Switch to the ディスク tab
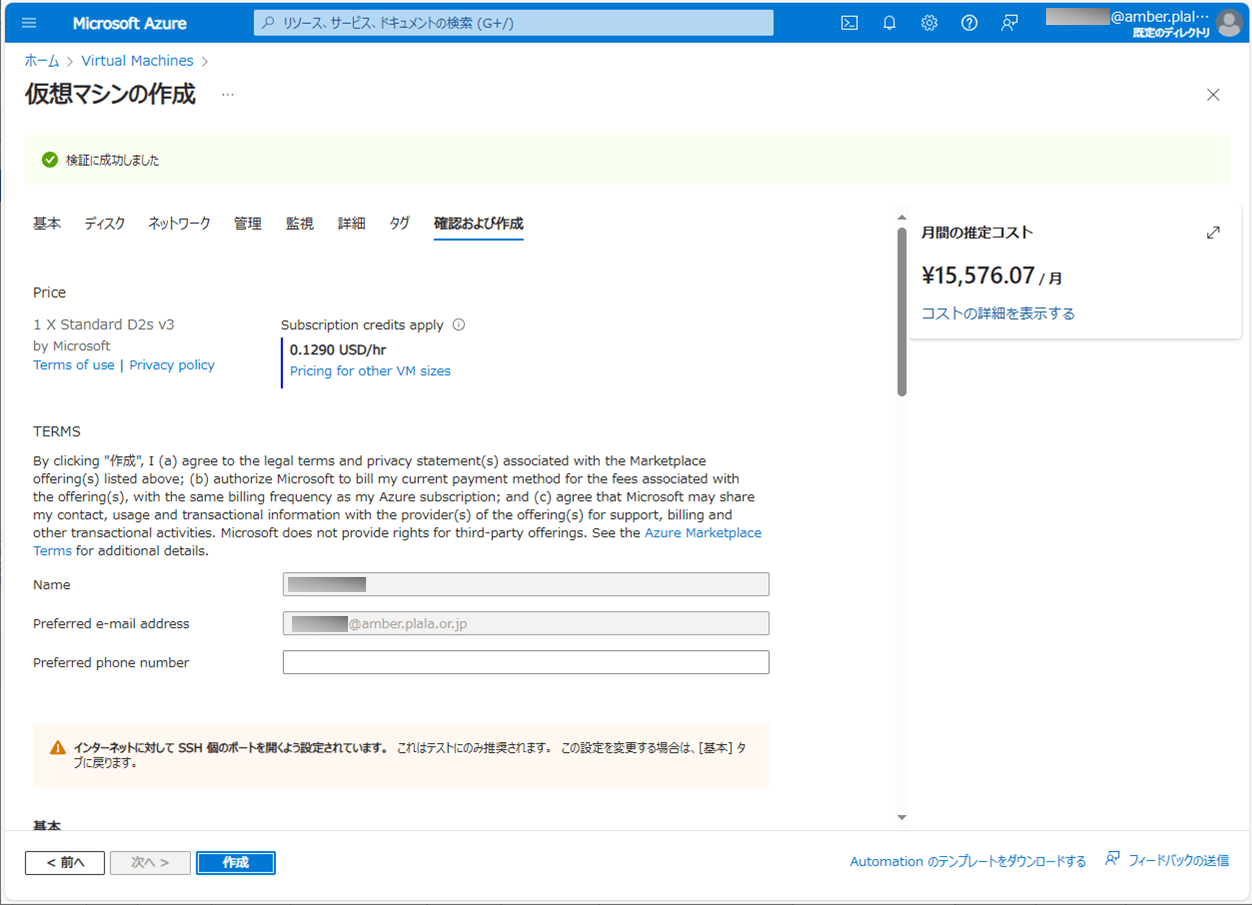This screenshot has width=1252, height=905. click(x=105, y=223)
